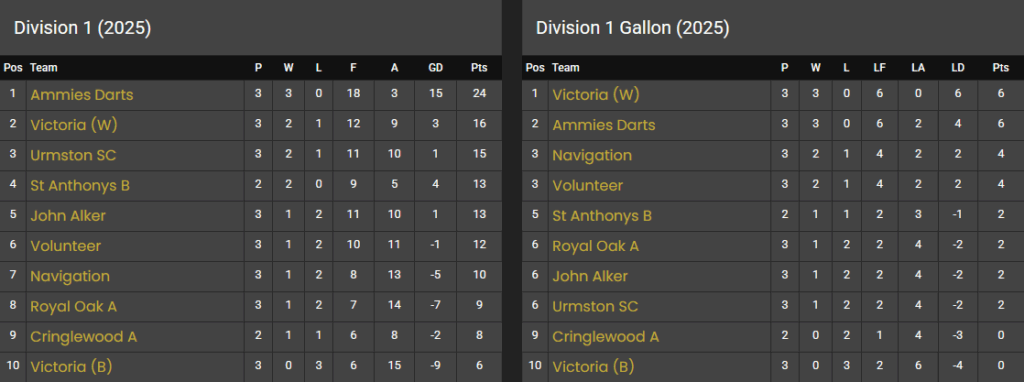Open Royal Oak A in Gallon table
1024x382 pixels.
pyautogui.click(x=595, y=246)
